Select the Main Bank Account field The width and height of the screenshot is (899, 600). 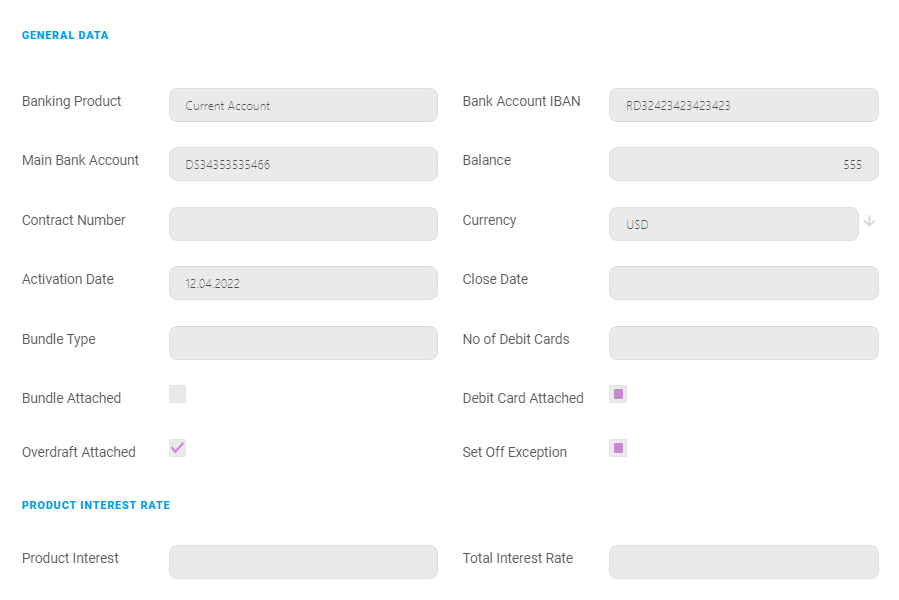tap(303, 164)
